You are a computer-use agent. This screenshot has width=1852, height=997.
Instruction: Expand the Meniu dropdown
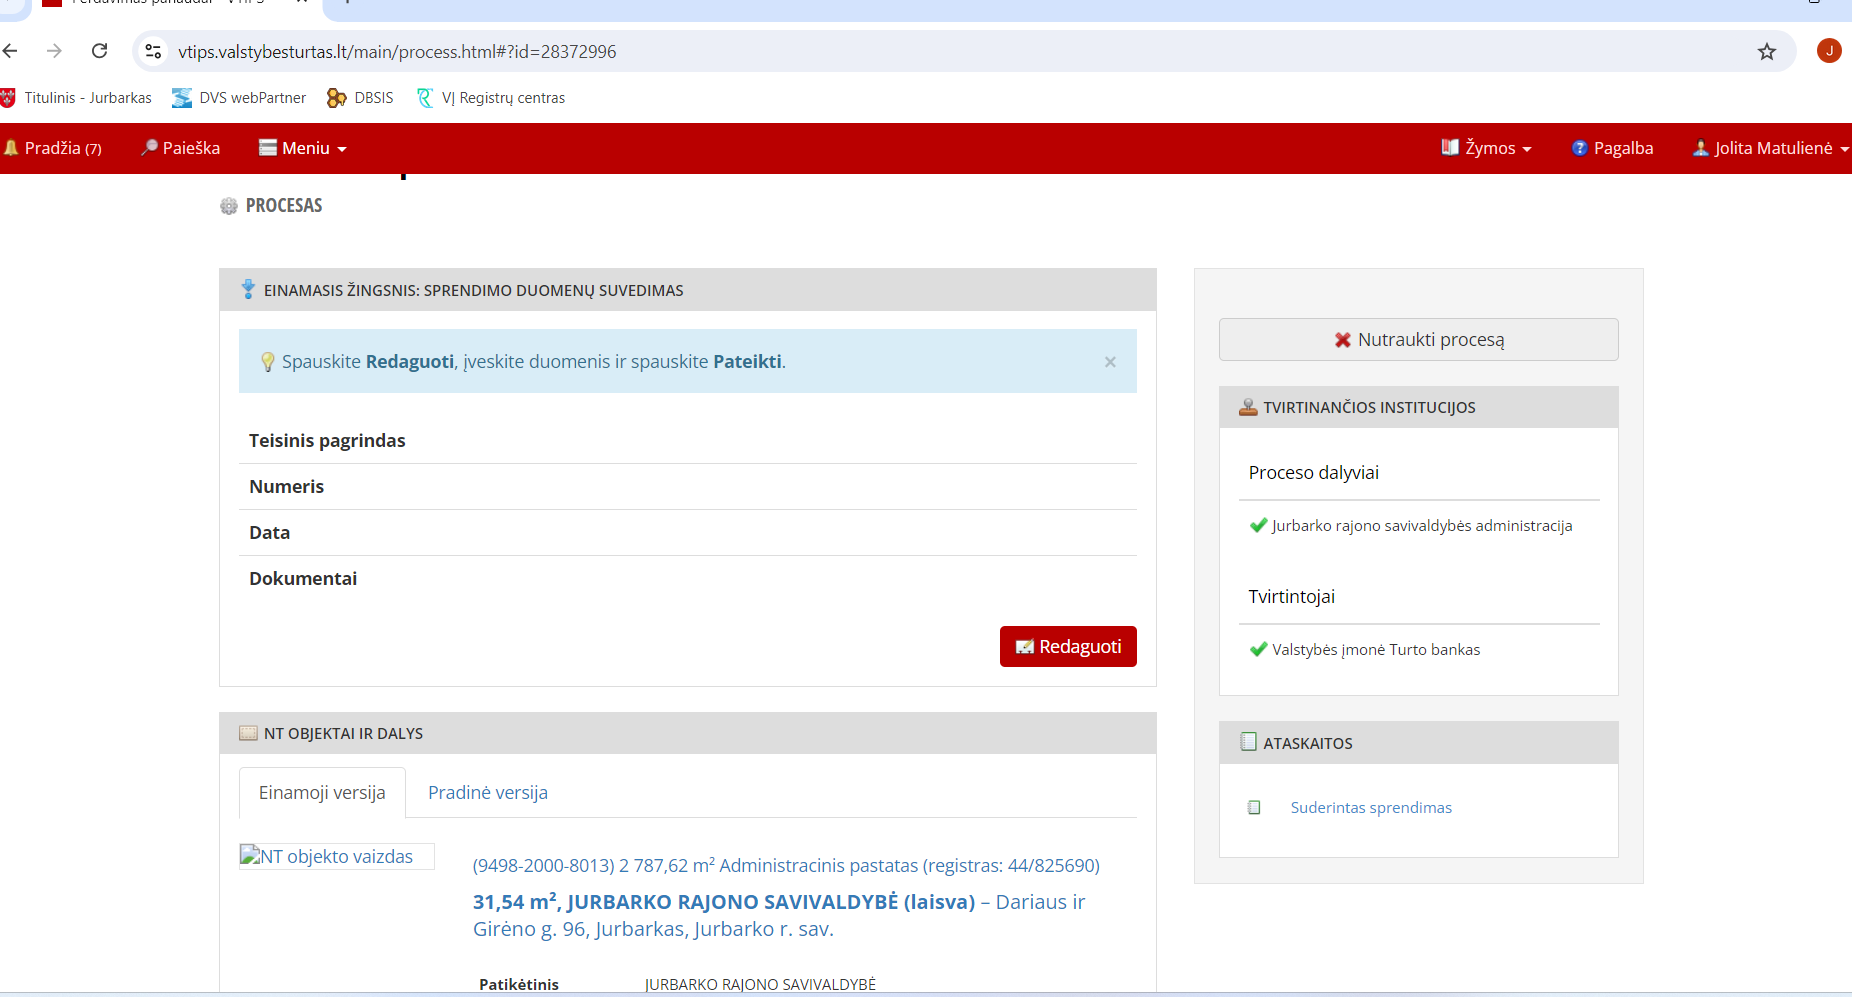click(x=303, y=148)
